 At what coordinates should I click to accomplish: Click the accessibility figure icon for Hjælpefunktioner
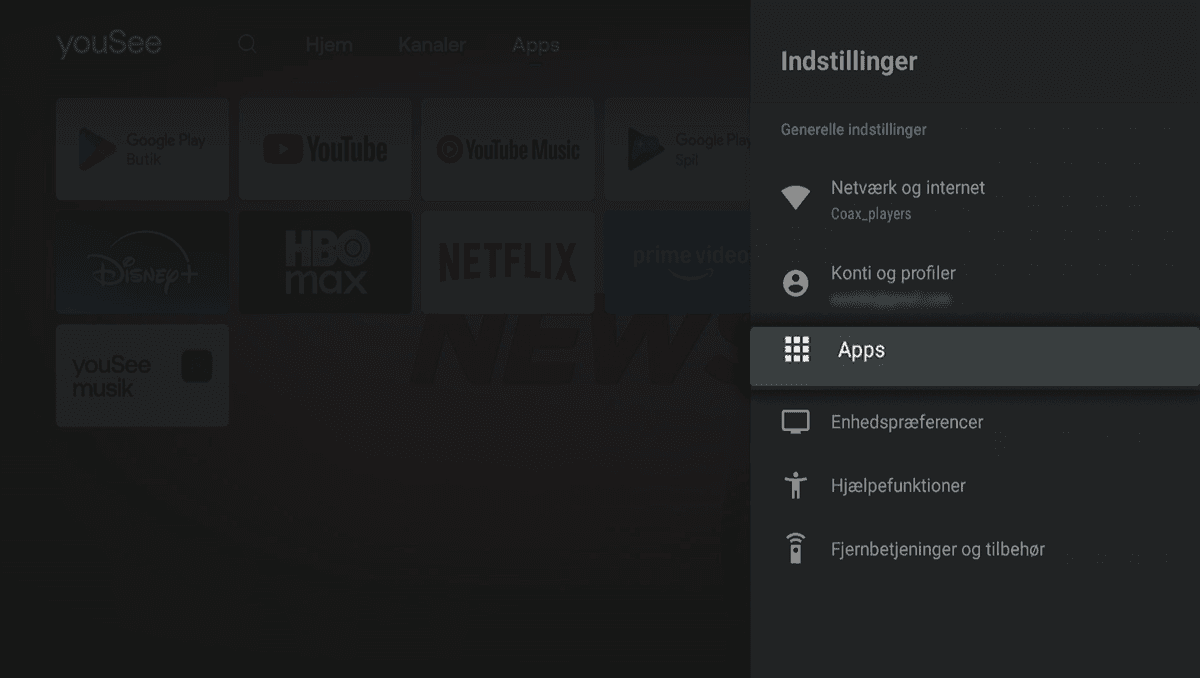tap(795, 485)
